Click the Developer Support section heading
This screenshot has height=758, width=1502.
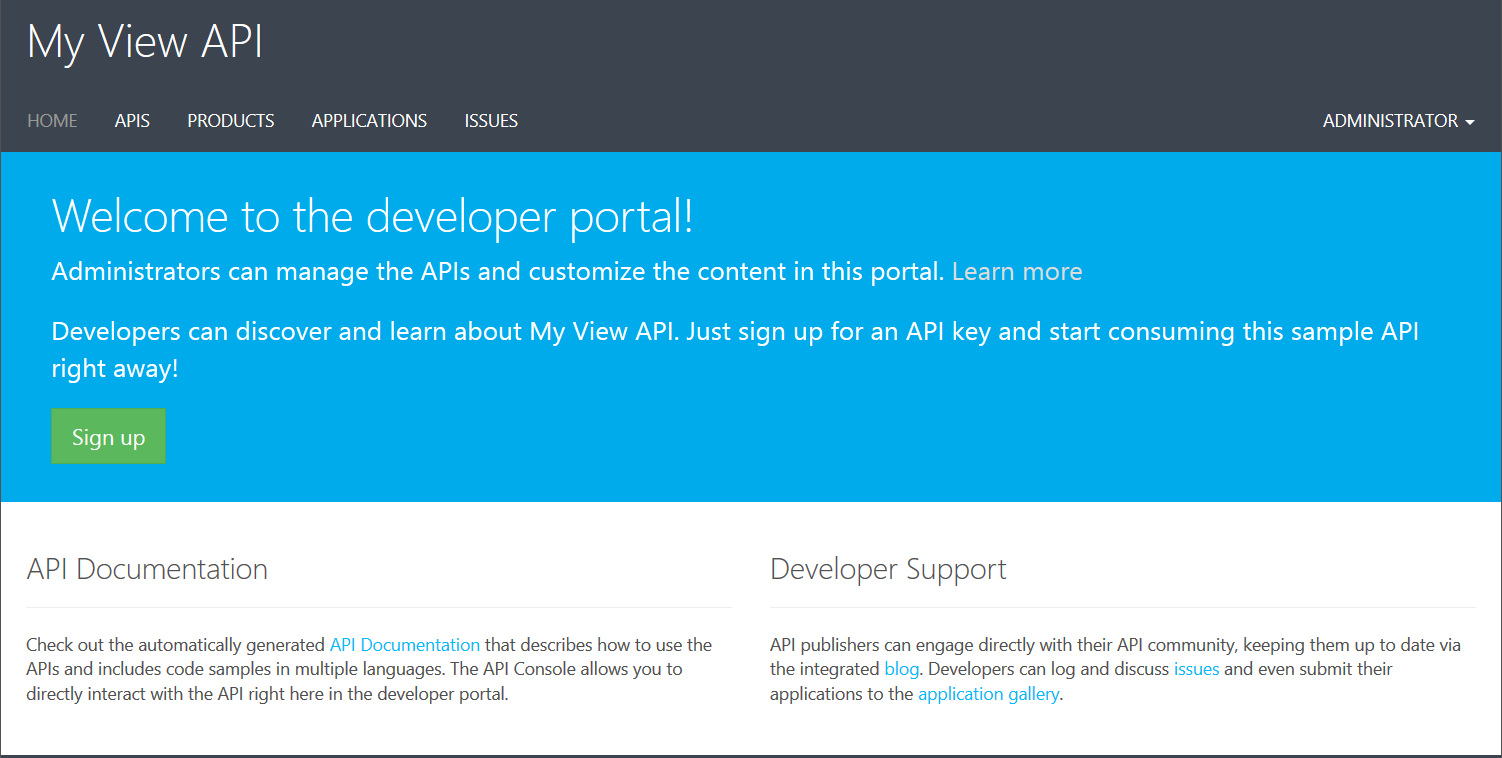888,570
